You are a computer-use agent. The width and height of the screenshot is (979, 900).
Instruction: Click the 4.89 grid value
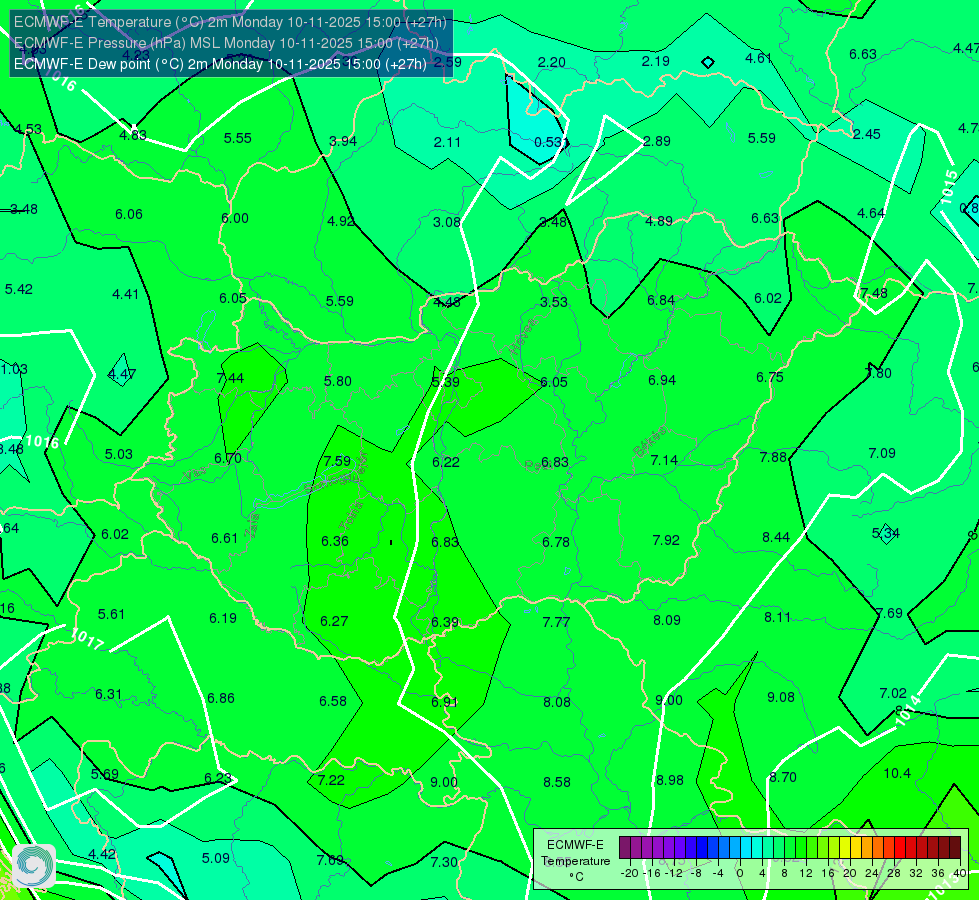point(659,221)
